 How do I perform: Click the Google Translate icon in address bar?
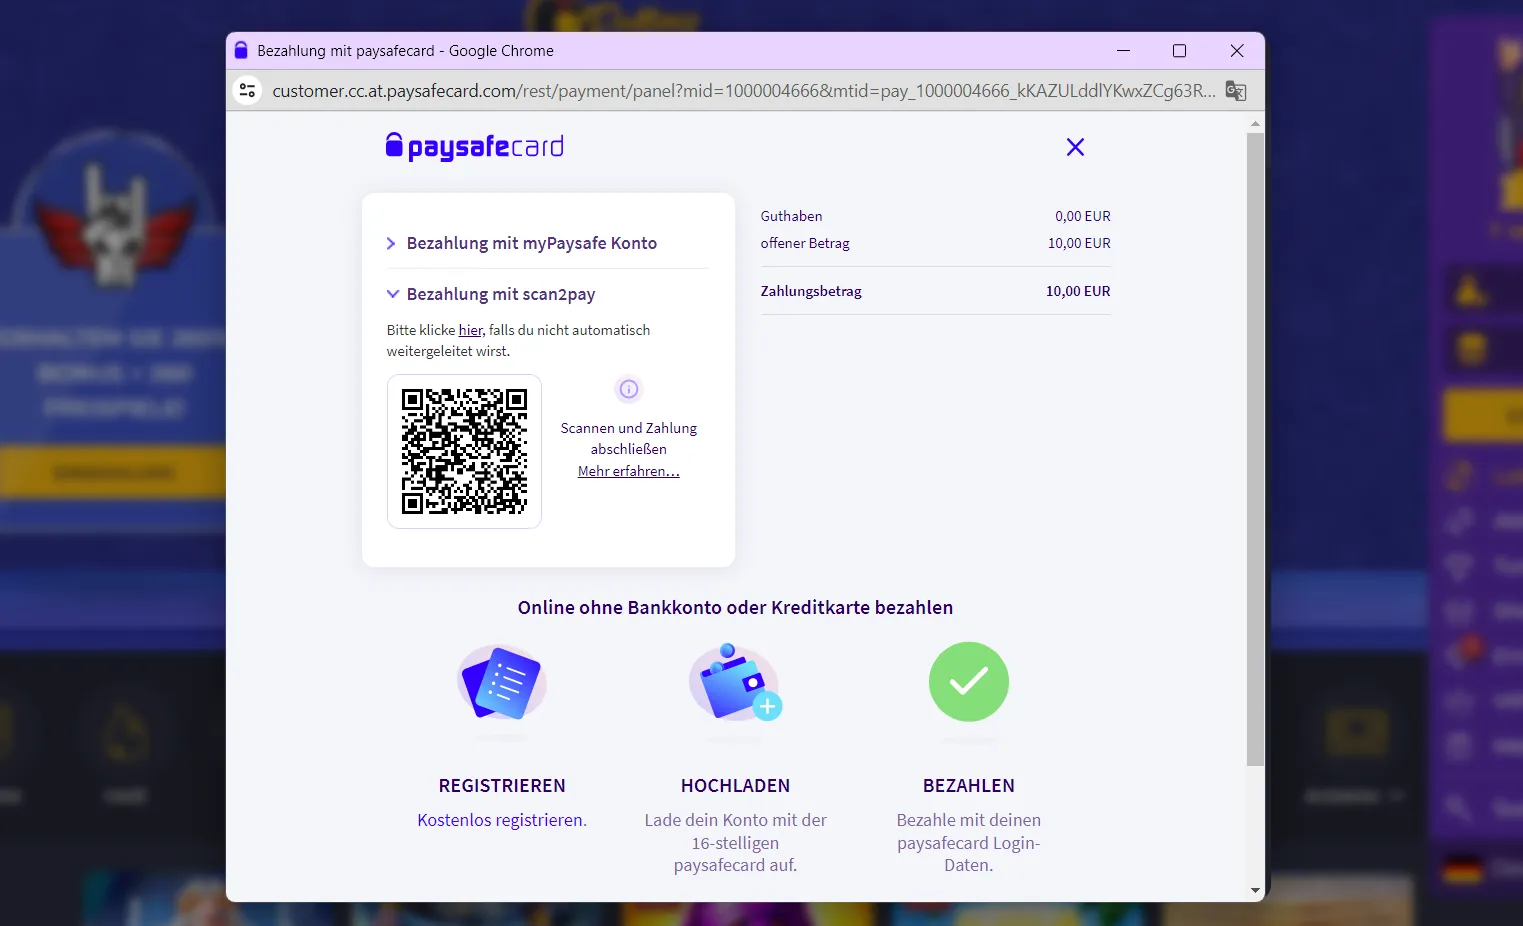pos(1235,90)
